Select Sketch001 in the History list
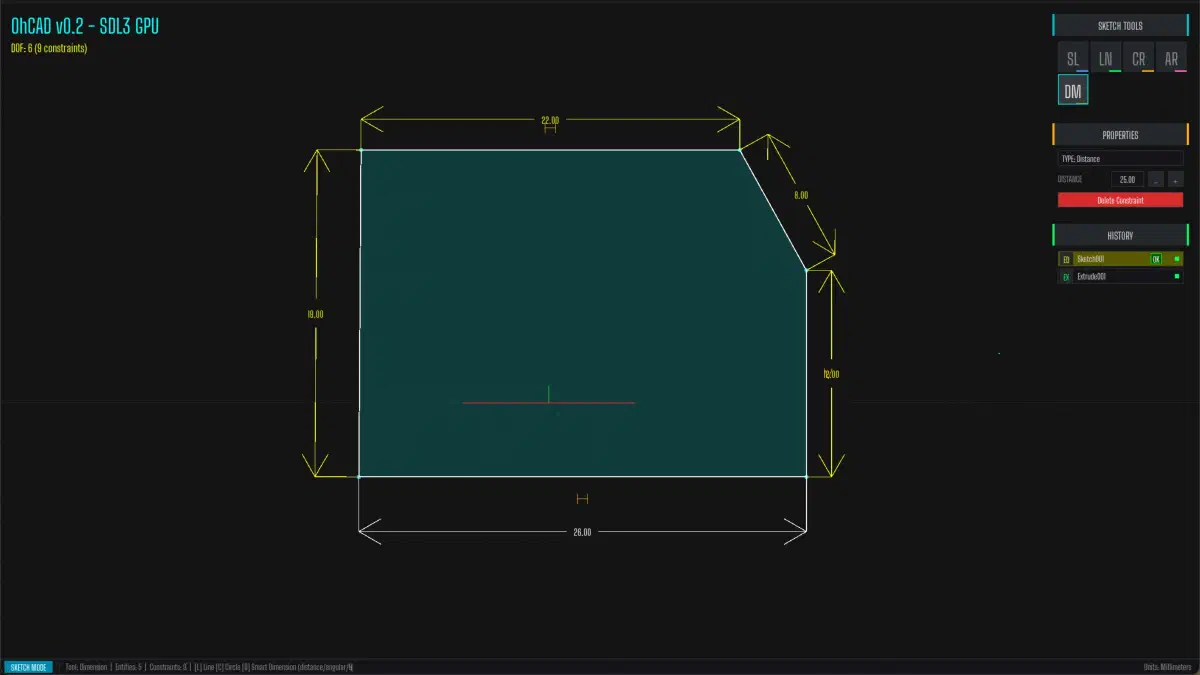 1120,259
